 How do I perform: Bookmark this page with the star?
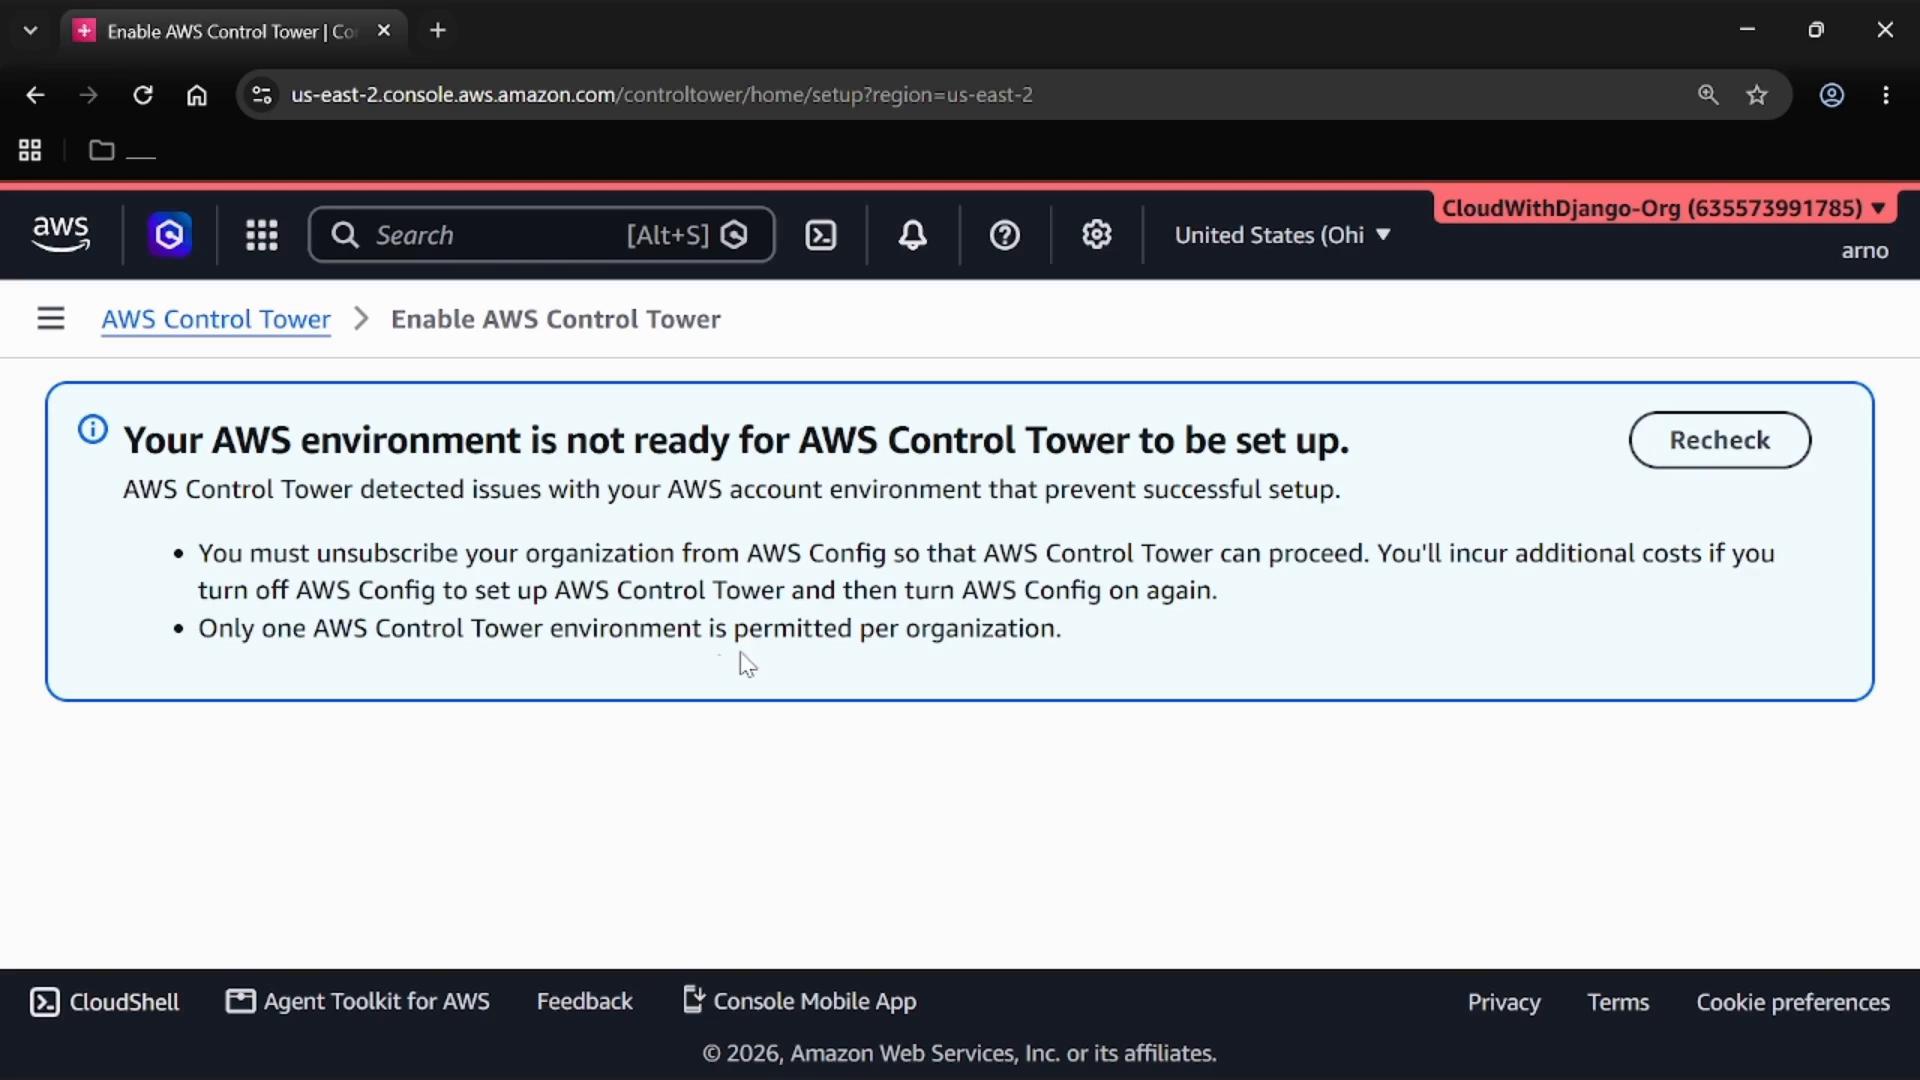coord(1757,95)
